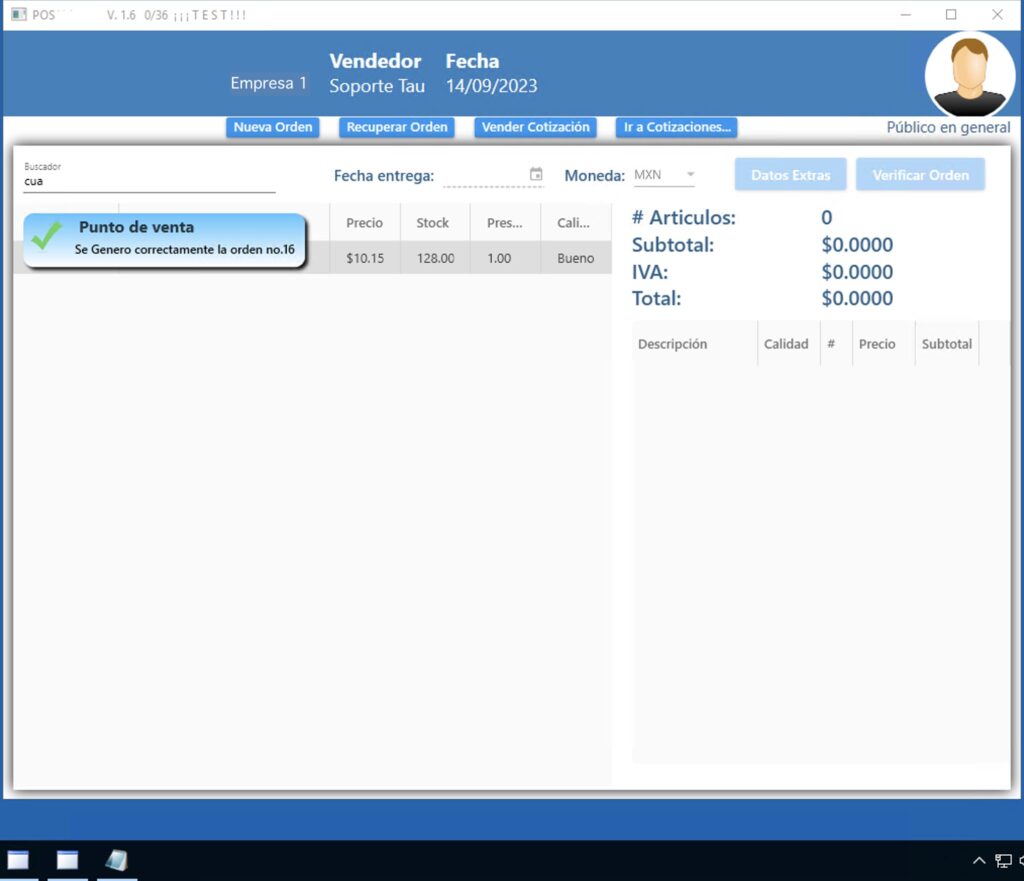Click Vender Cotización button

point(535,127)
